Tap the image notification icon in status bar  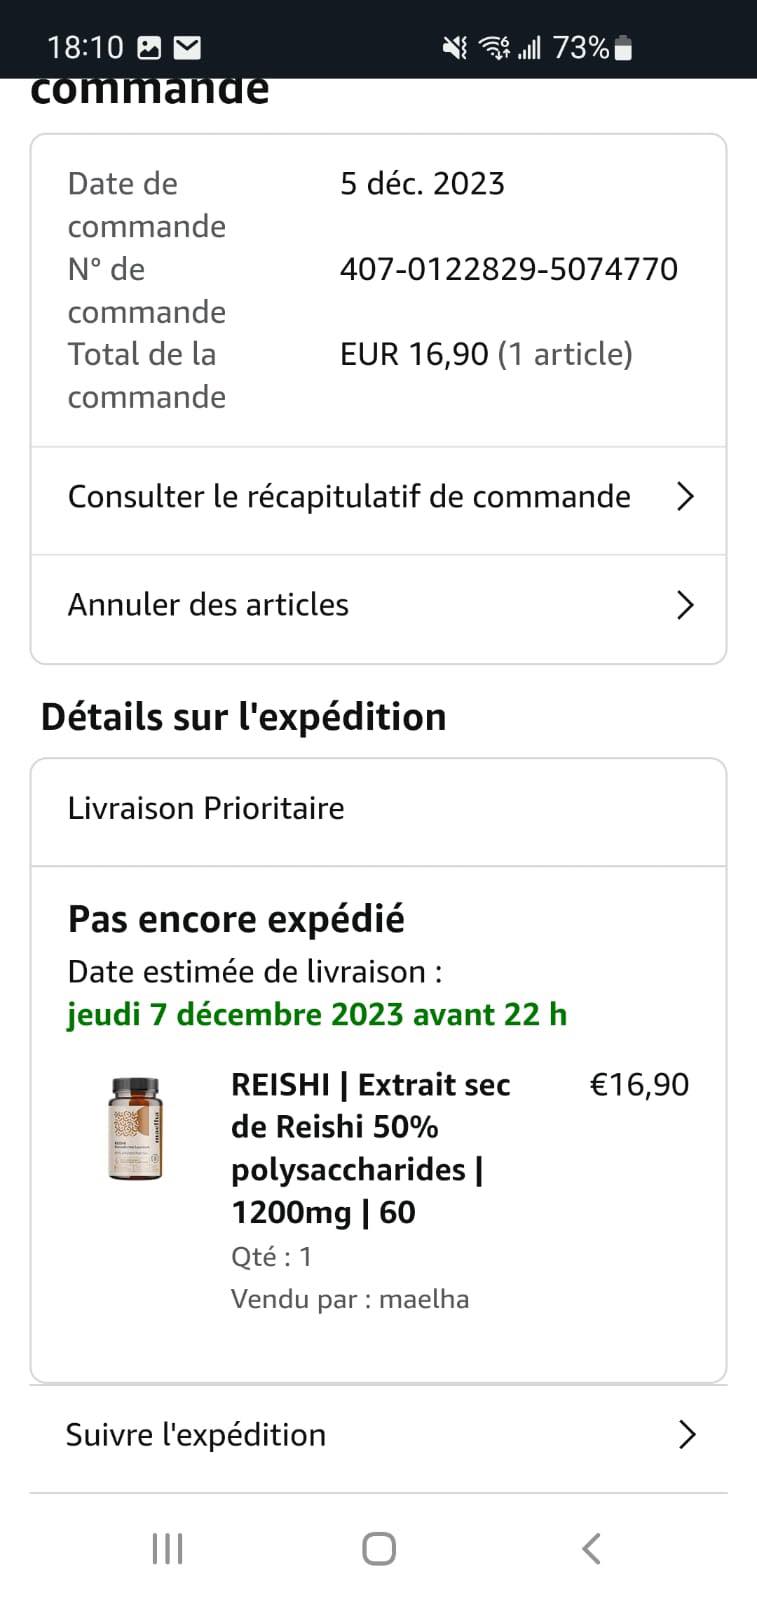149,47
